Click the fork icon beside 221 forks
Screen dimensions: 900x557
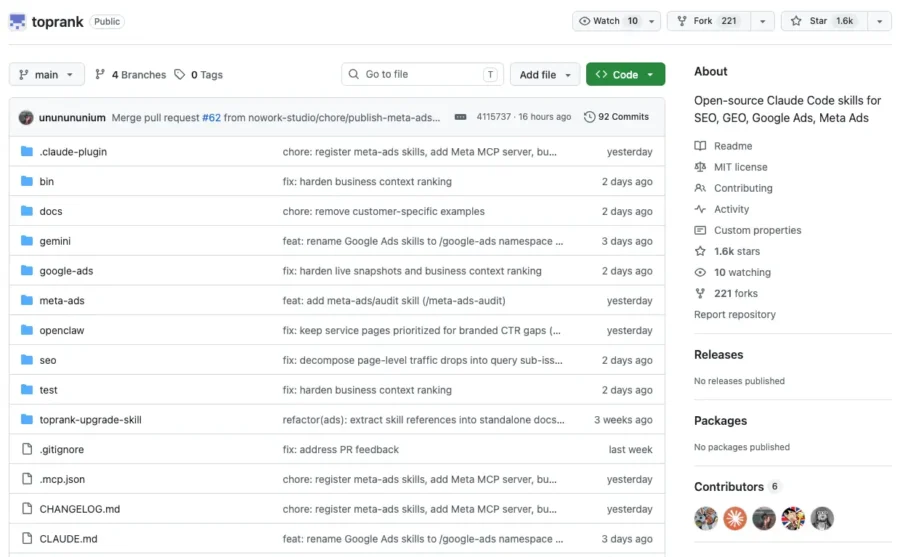700,293
